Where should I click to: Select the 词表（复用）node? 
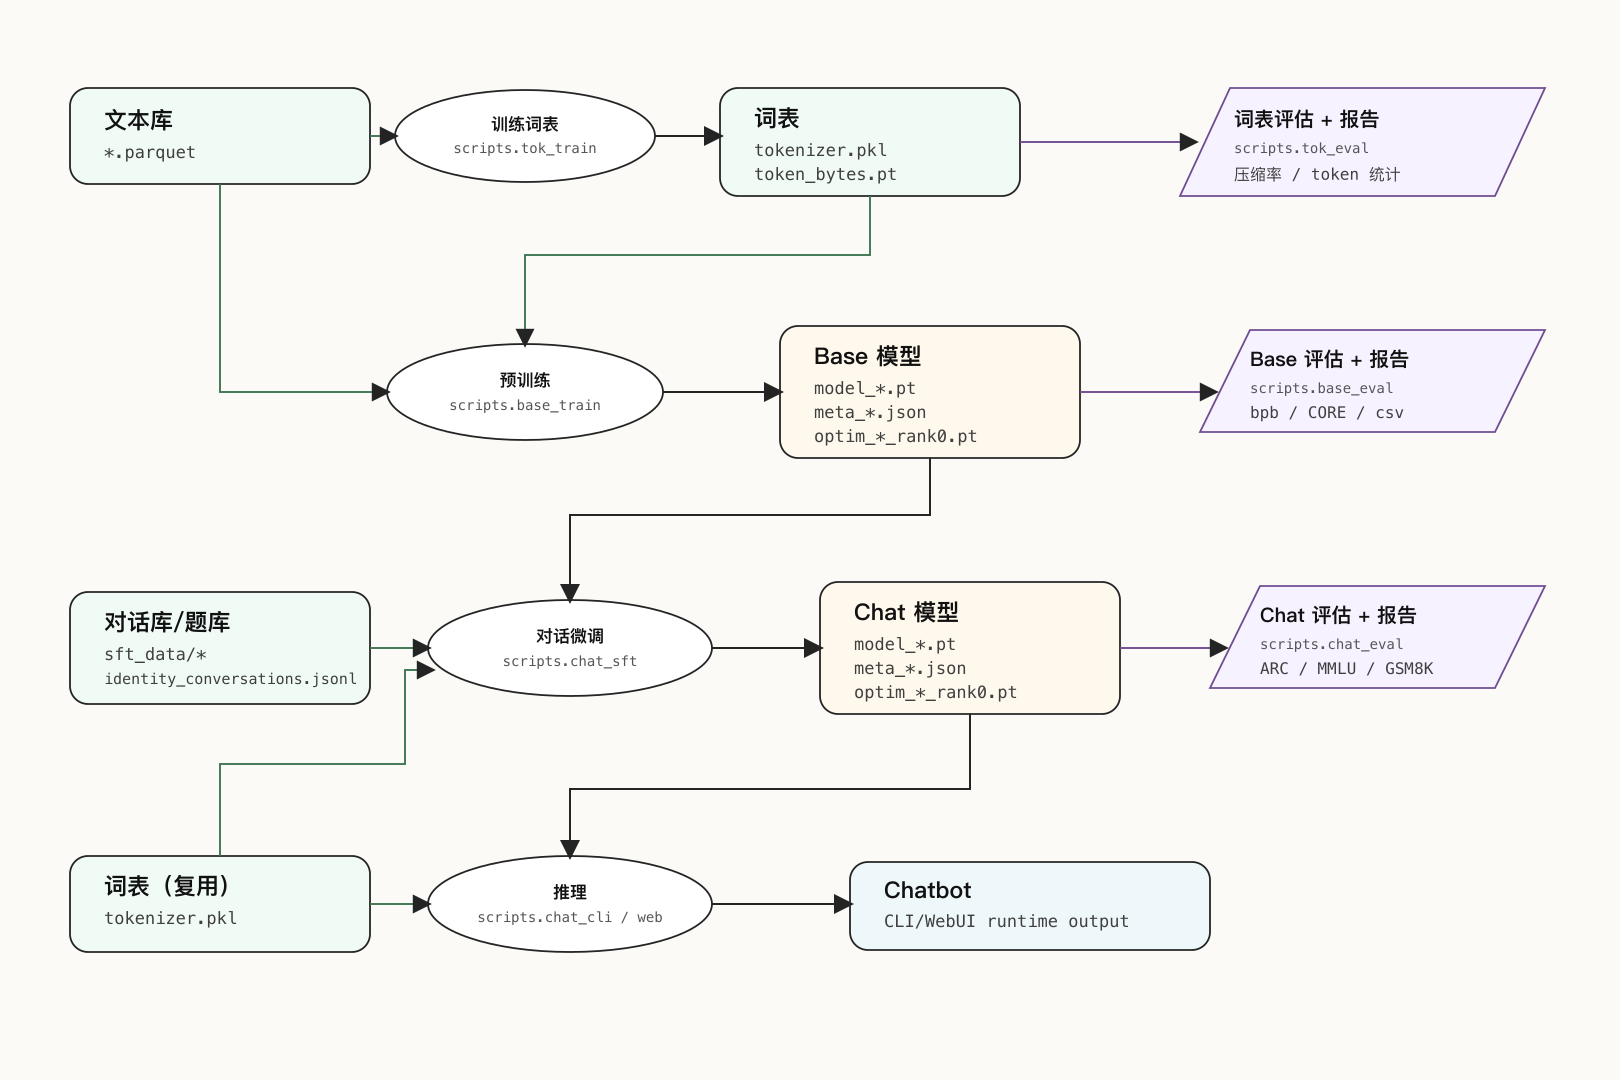pos(220,904)
